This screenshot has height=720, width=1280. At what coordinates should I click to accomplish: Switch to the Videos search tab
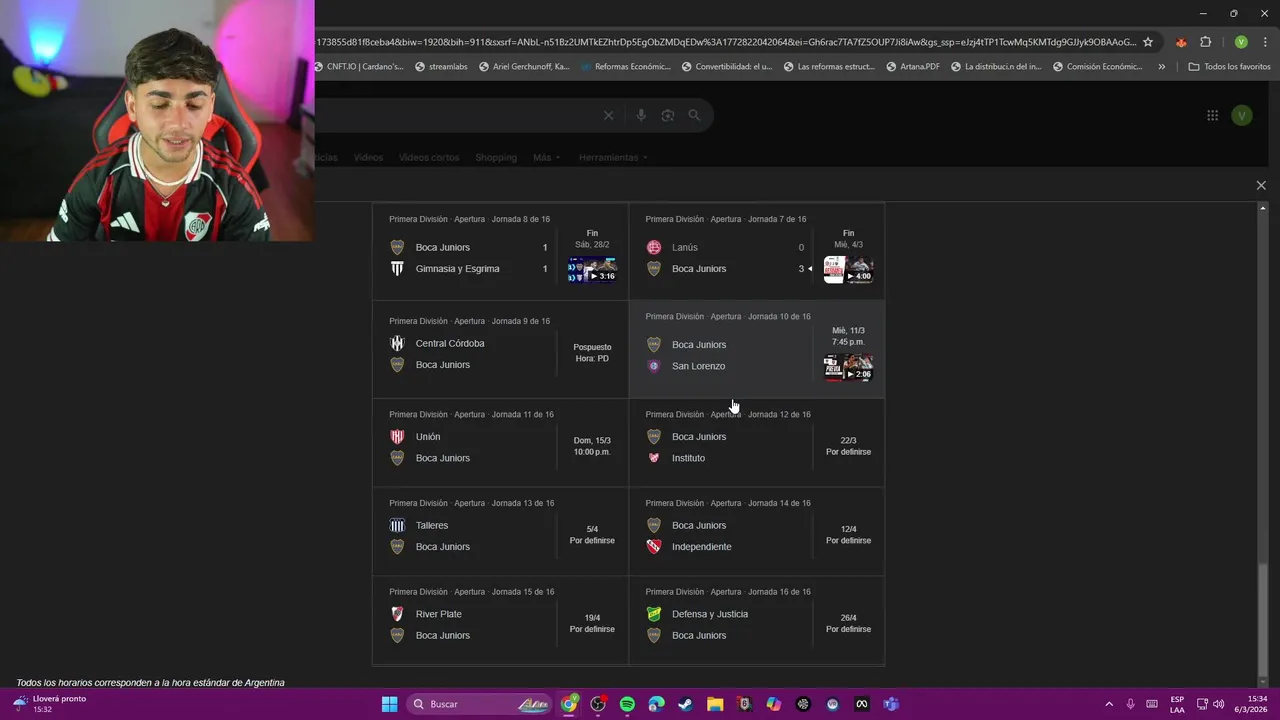(368, 157)
